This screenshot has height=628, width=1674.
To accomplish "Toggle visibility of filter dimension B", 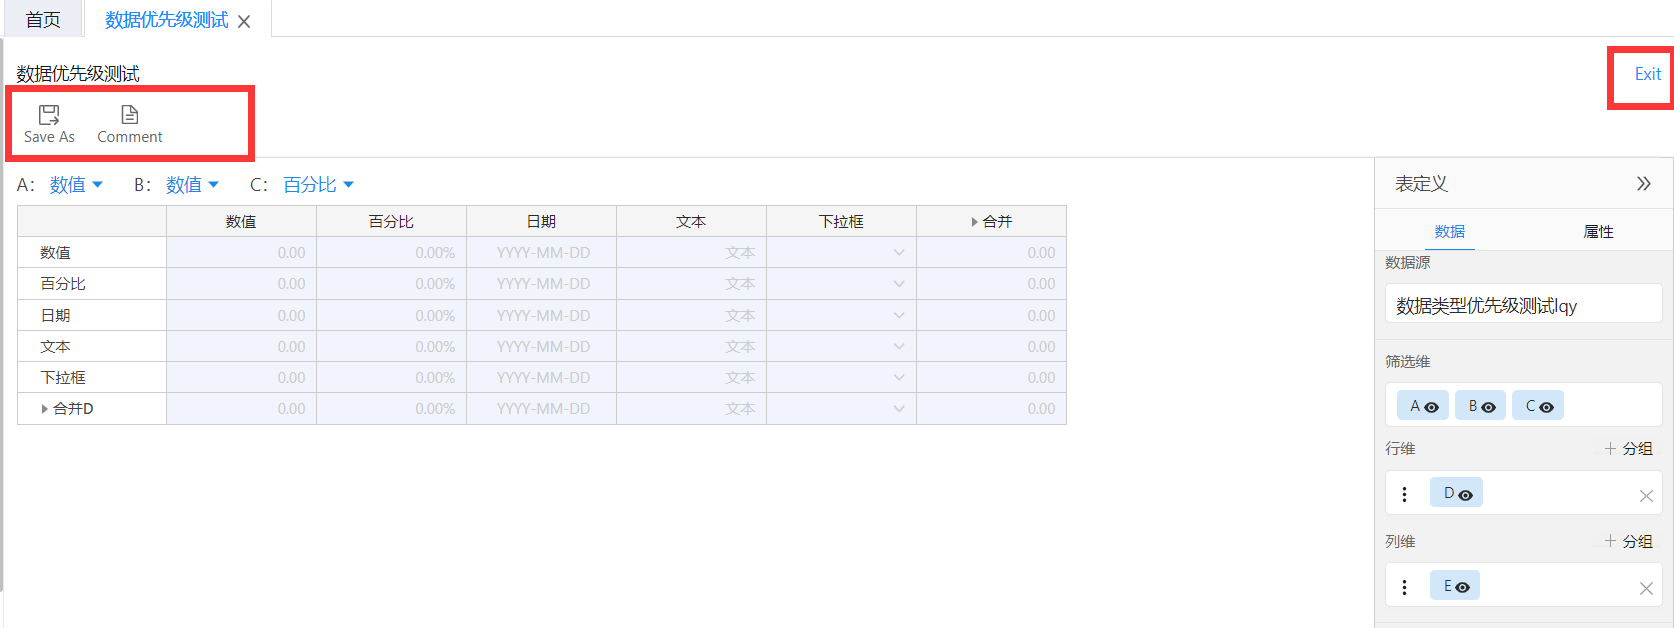I will pyautogui.click(x=1488, y=407).
